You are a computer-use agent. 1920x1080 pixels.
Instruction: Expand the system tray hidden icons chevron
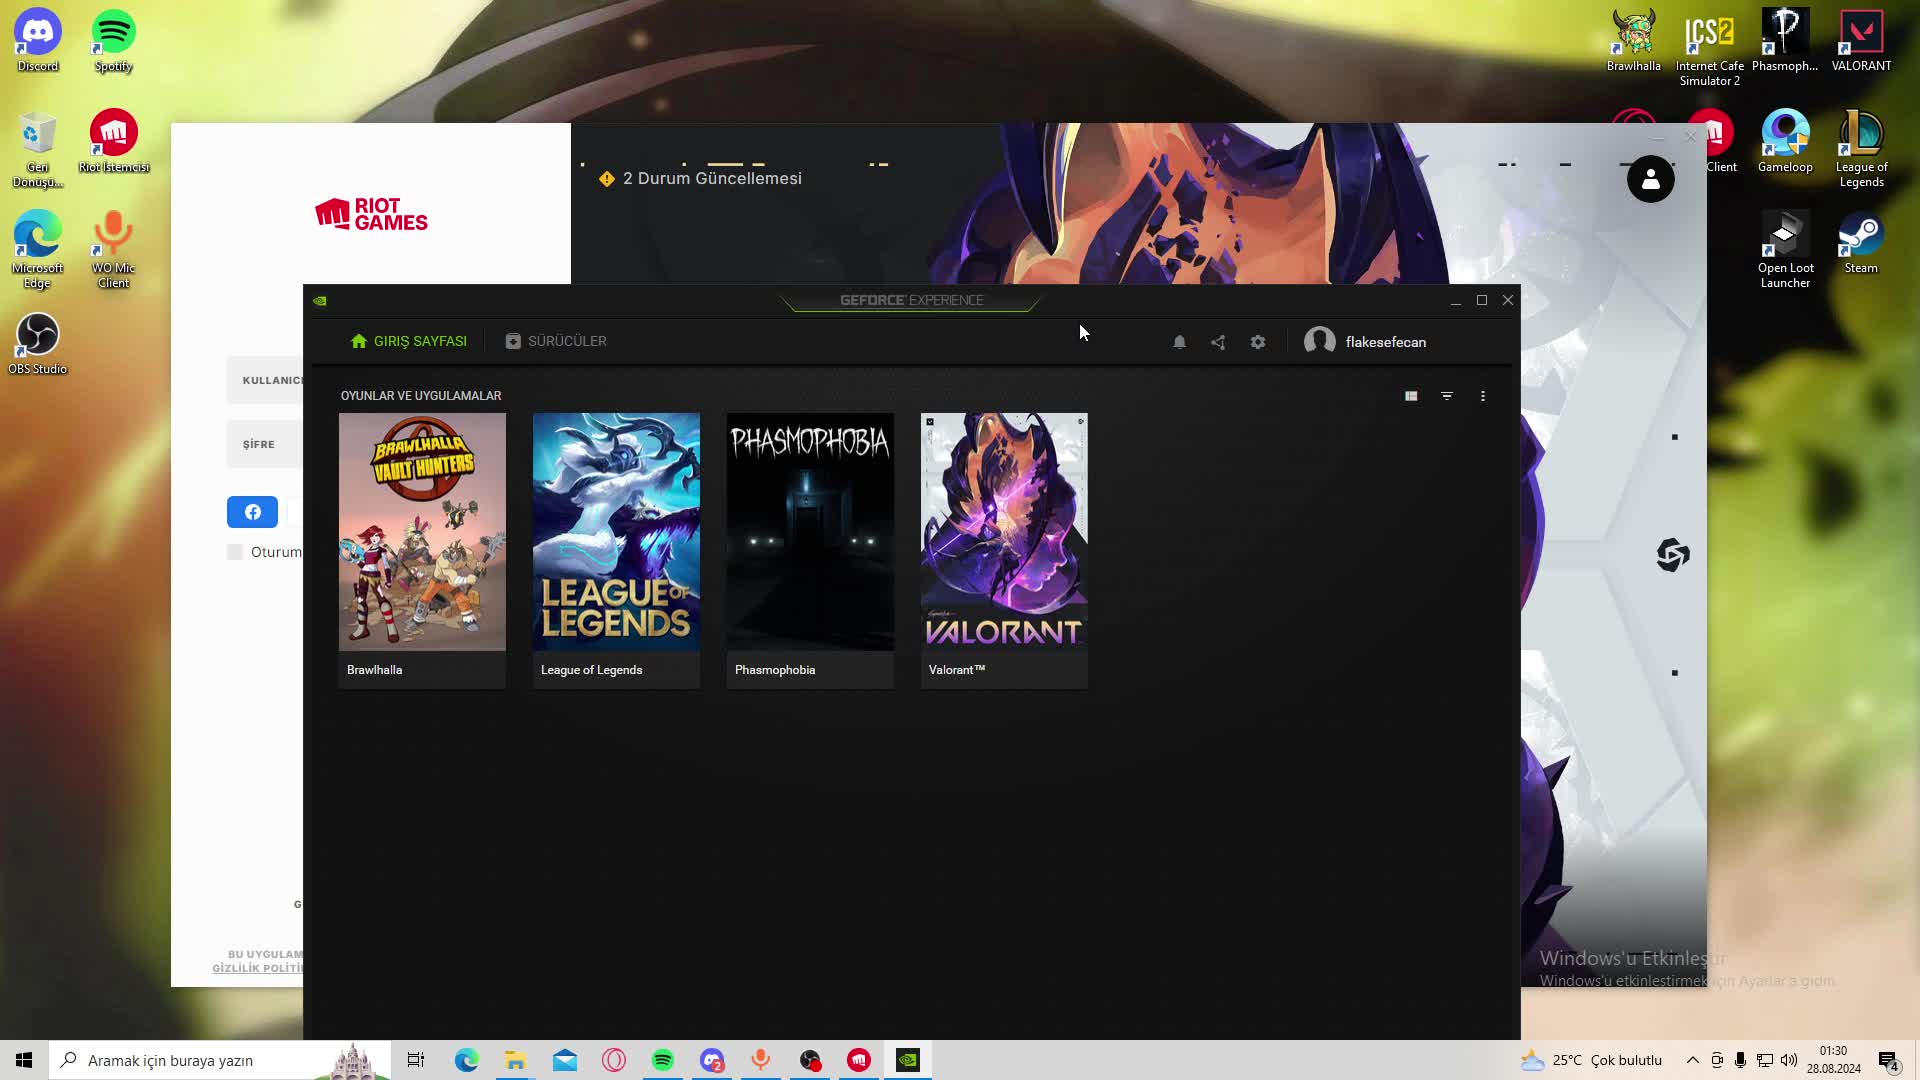[1692, 1060]
